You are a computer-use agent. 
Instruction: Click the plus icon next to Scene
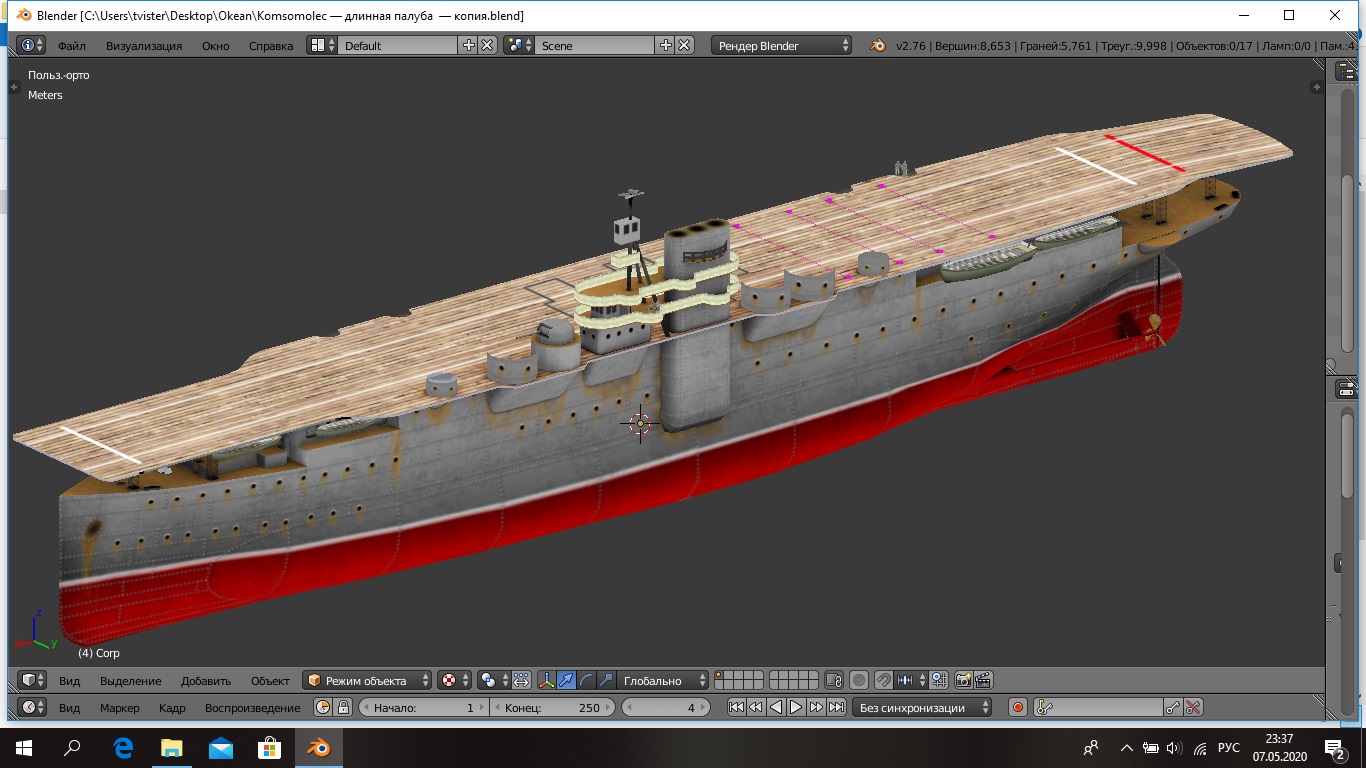665,45
